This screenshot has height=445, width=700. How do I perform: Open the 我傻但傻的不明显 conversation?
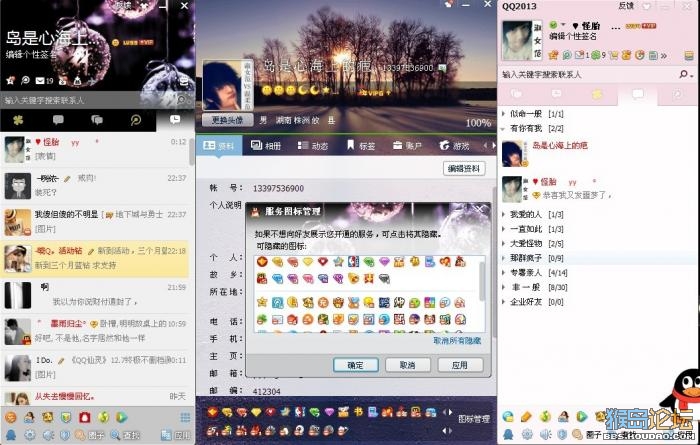[95, 222]
